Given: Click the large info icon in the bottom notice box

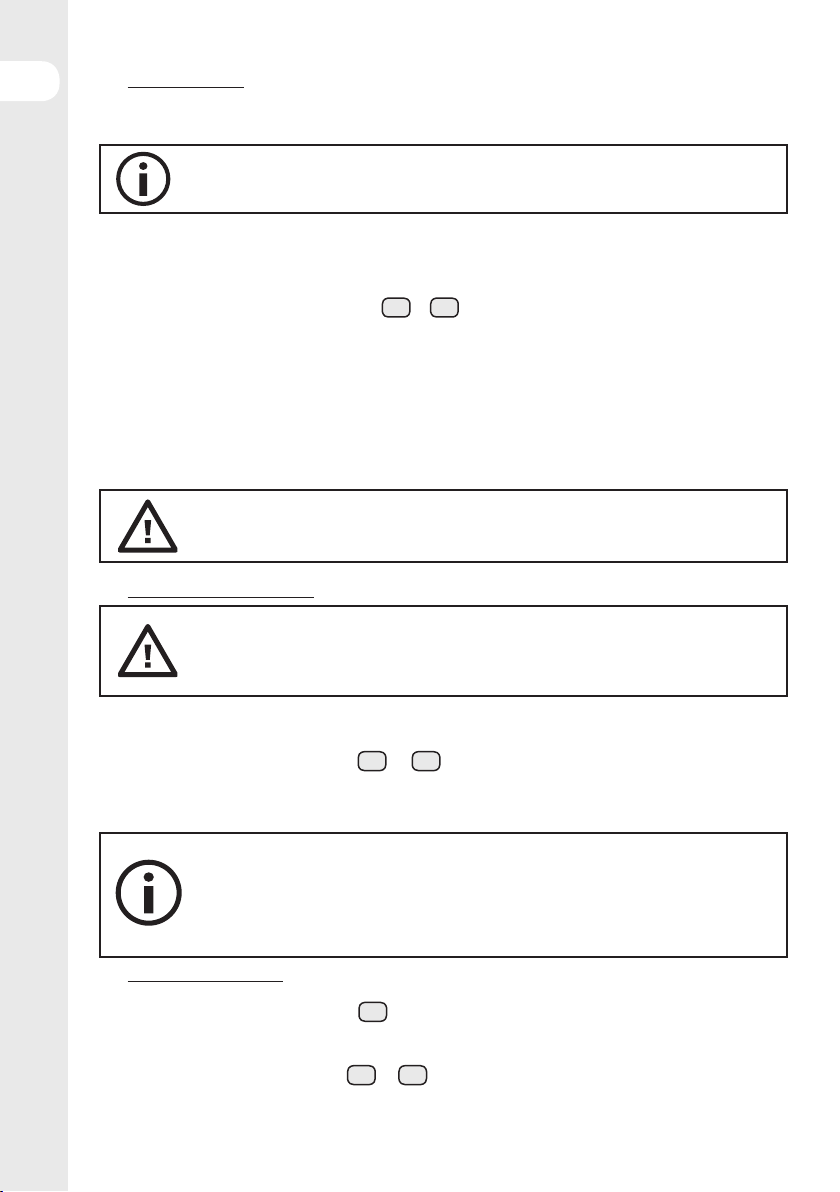Looking at the screenshot, I should [148, 892].
